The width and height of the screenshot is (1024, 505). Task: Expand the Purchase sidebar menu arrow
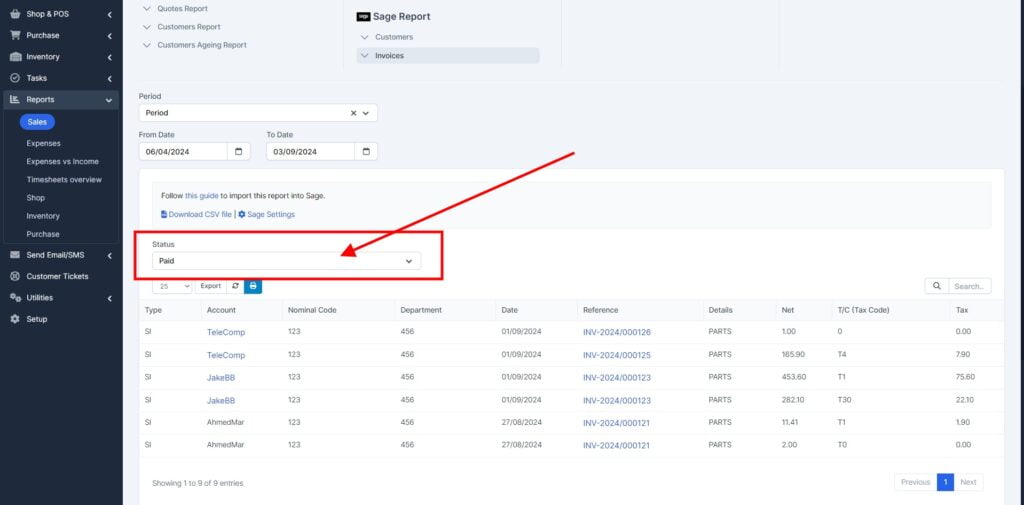[x=110, y=36]
